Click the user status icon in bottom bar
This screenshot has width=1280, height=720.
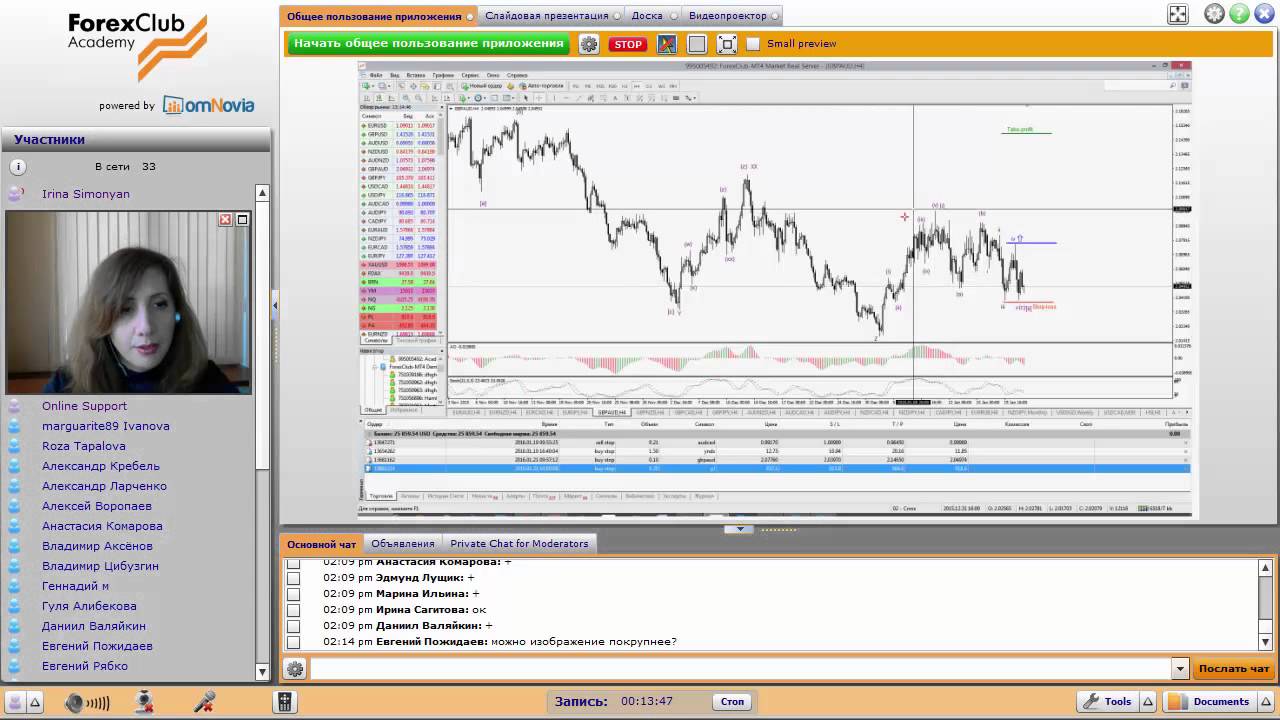[14, 702]
